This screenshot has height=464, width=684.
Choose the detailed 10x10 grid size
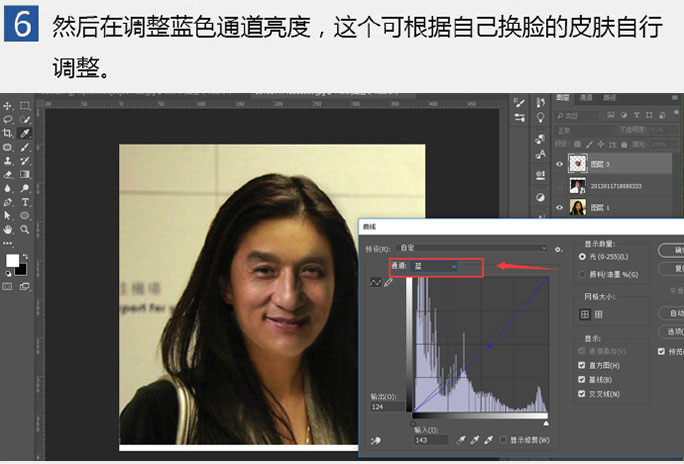(599, 314)
